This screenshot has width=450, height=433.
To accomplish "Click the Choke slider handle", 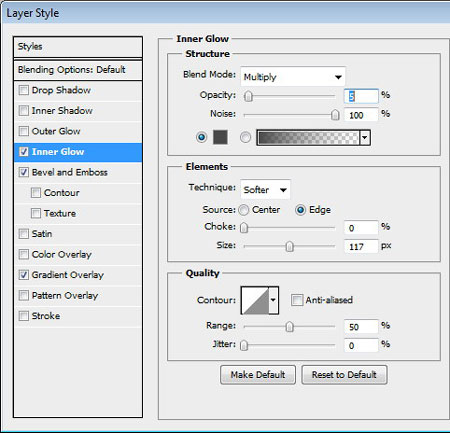I will [244, 228].
